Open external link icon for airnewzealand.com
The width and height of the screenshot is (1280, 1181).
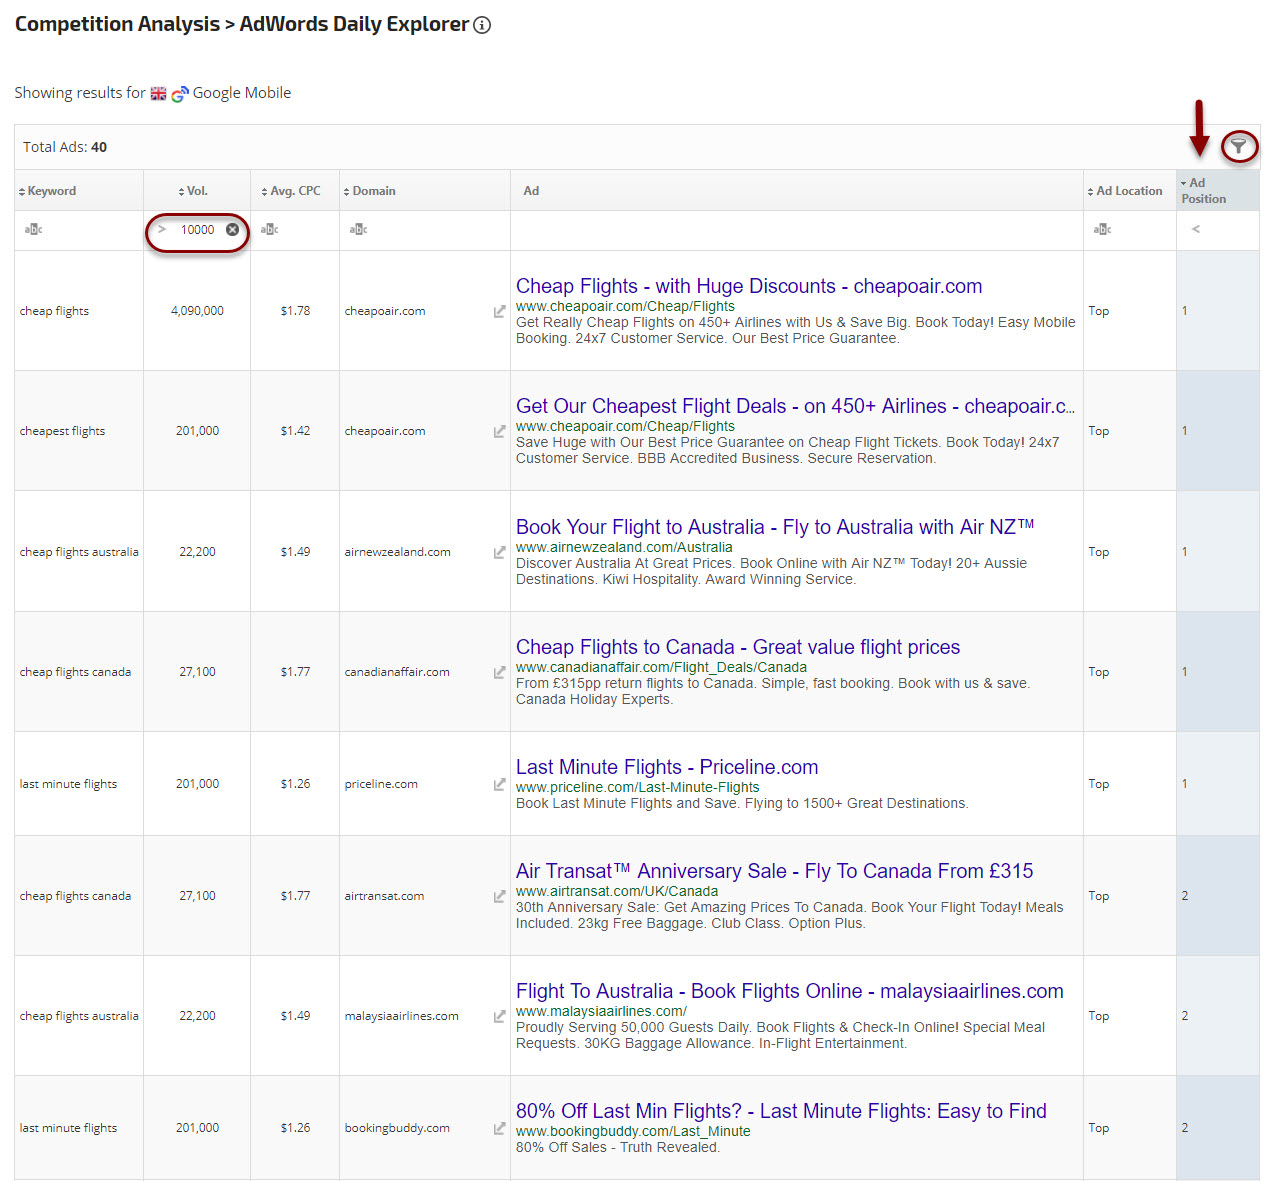499,552
